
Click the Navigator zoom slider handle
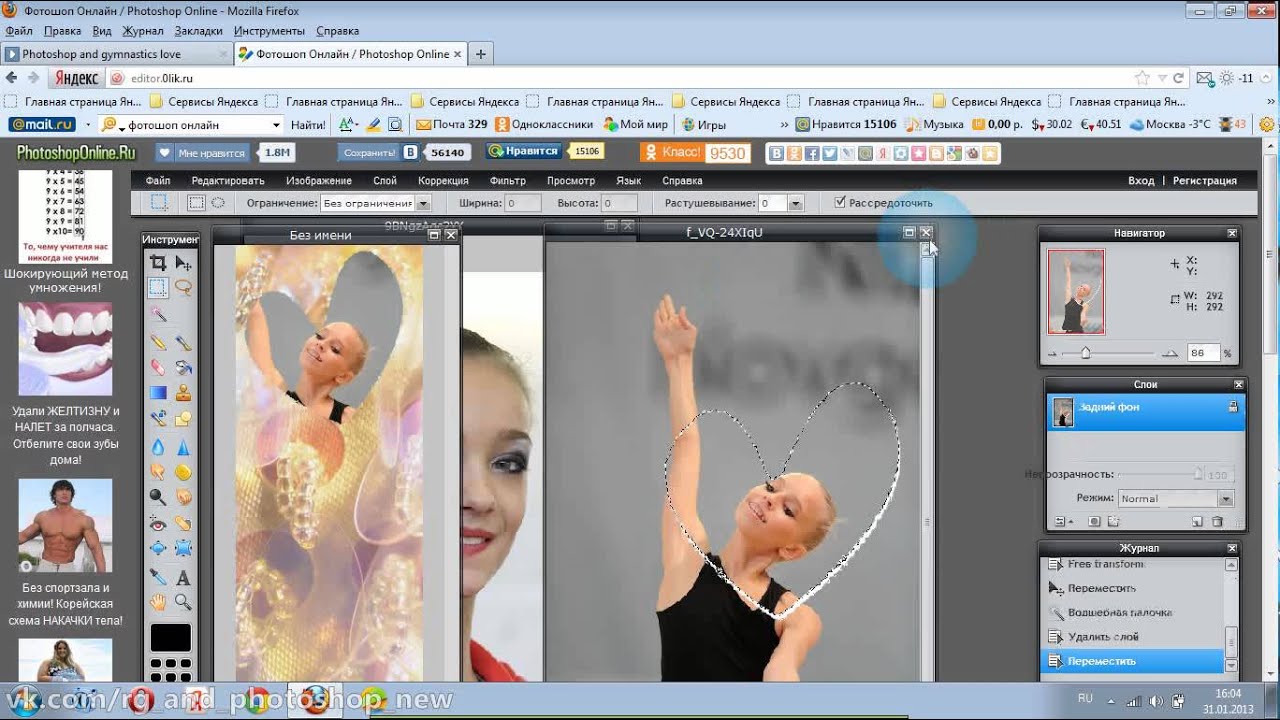point(1085,353)
